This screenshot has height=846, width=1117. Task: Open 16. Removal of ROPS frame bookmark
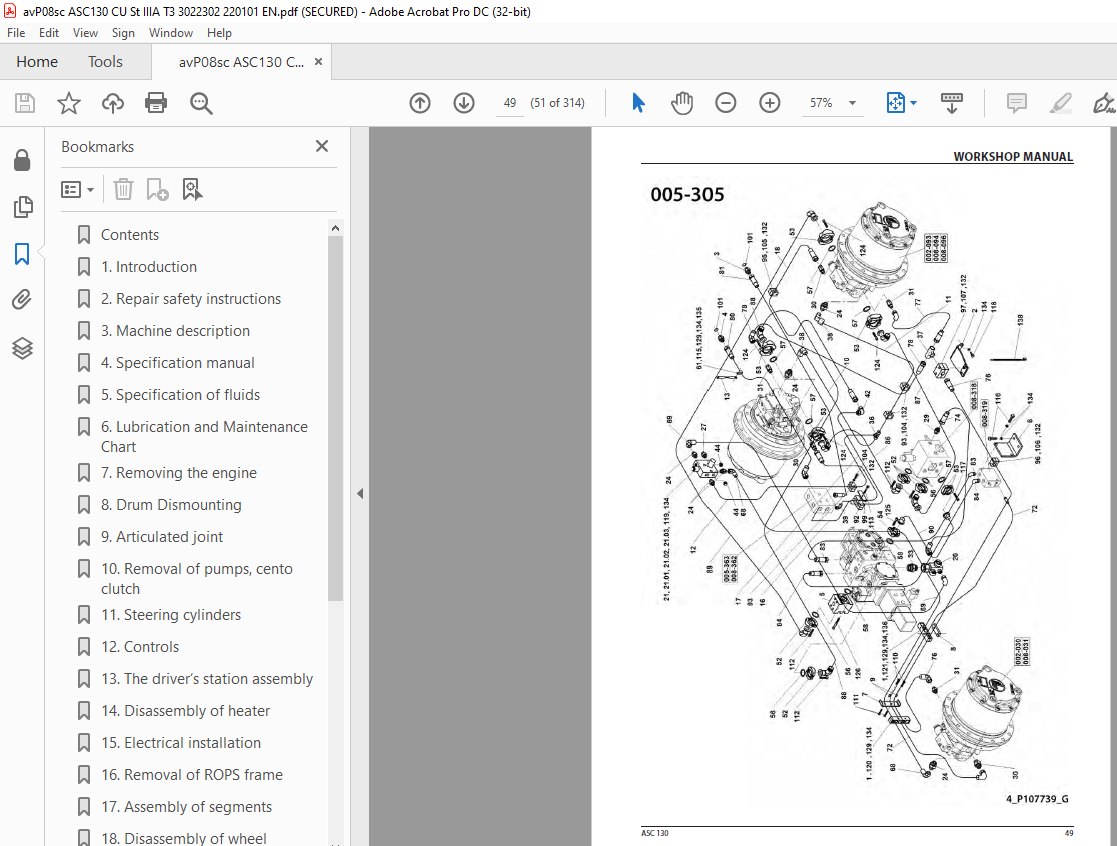192,775
